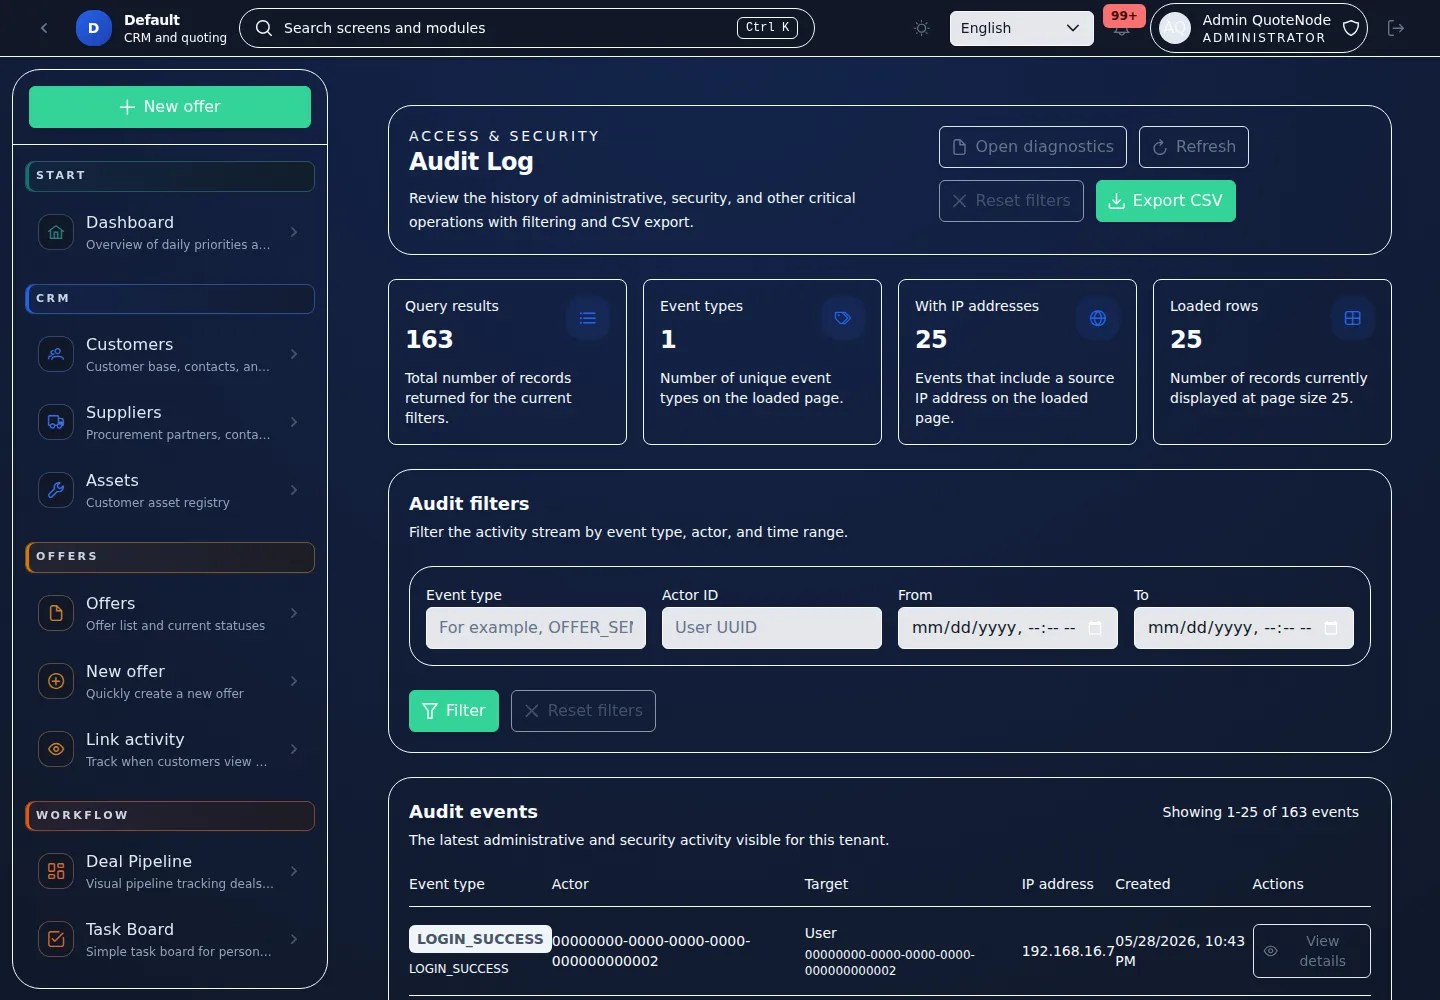Click the Suppliers truck icon
1440x1000 pixels.
[x=56, y=422]
